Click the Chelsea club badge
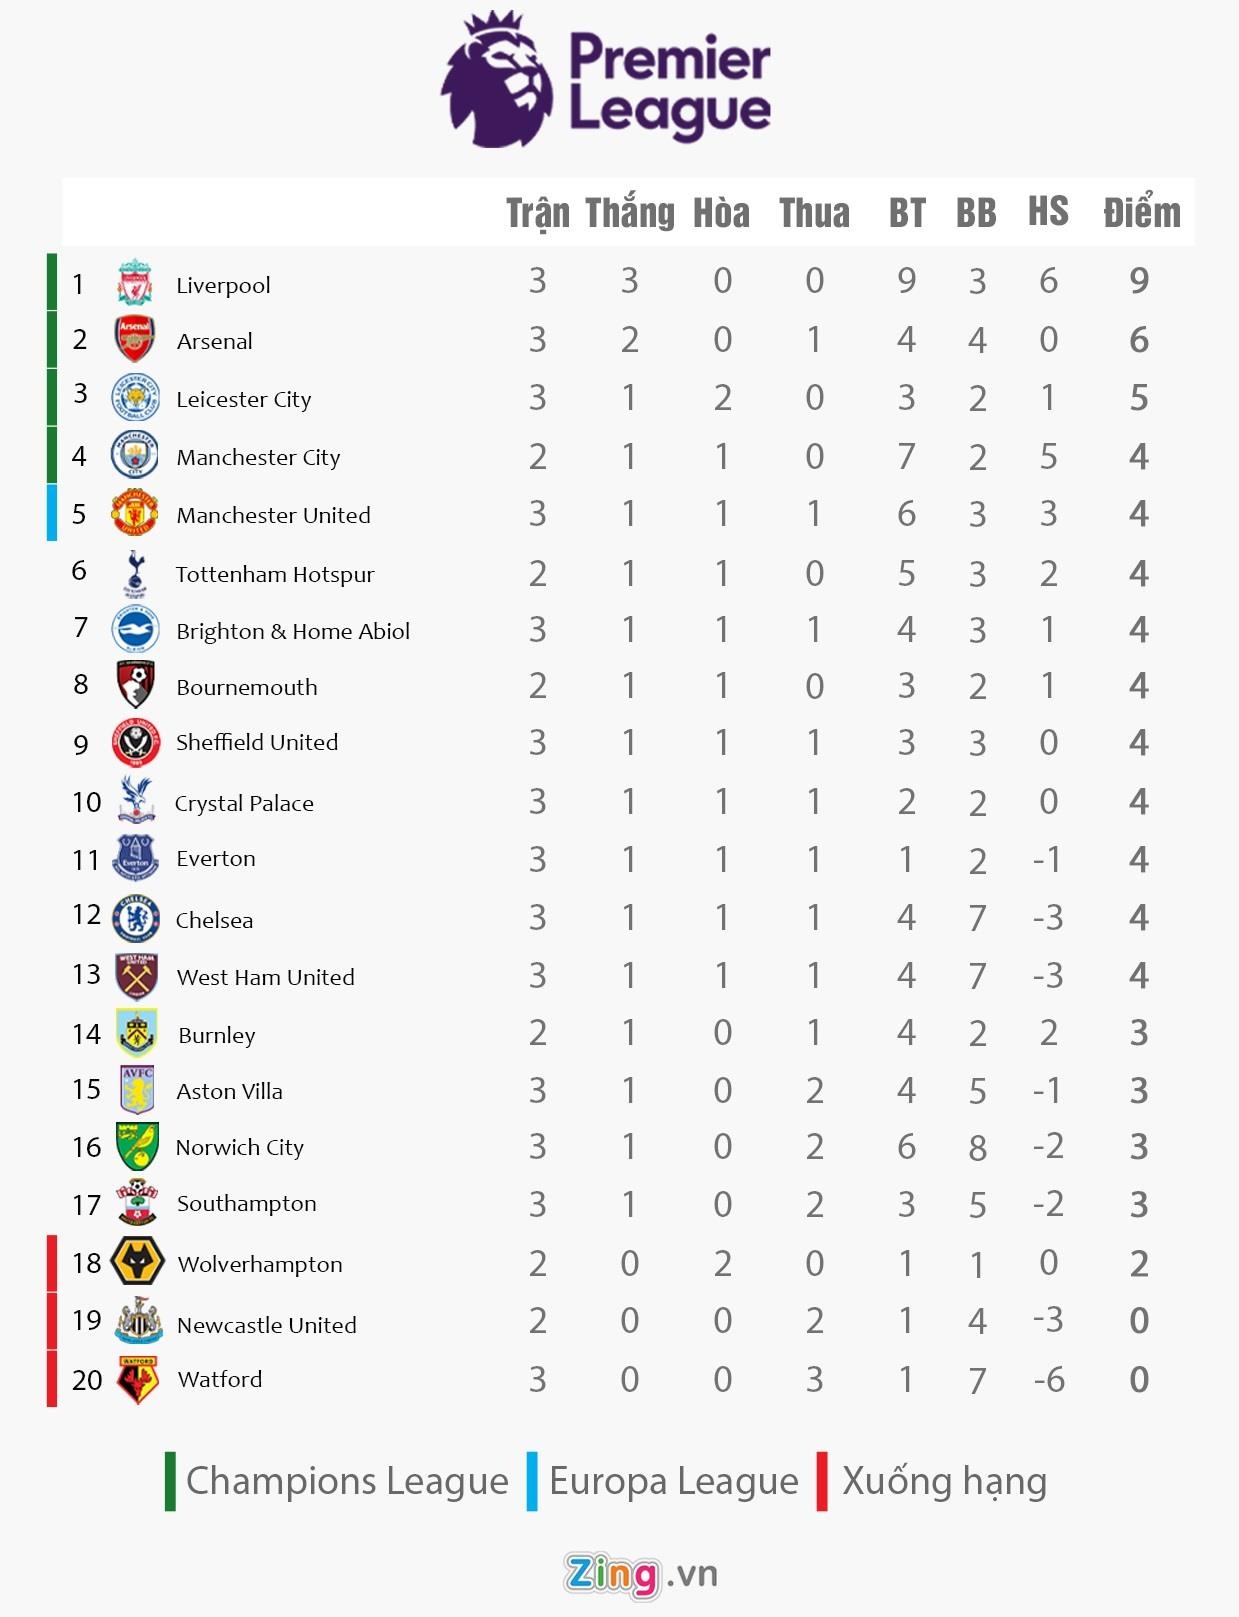 [x=135, y=918]
